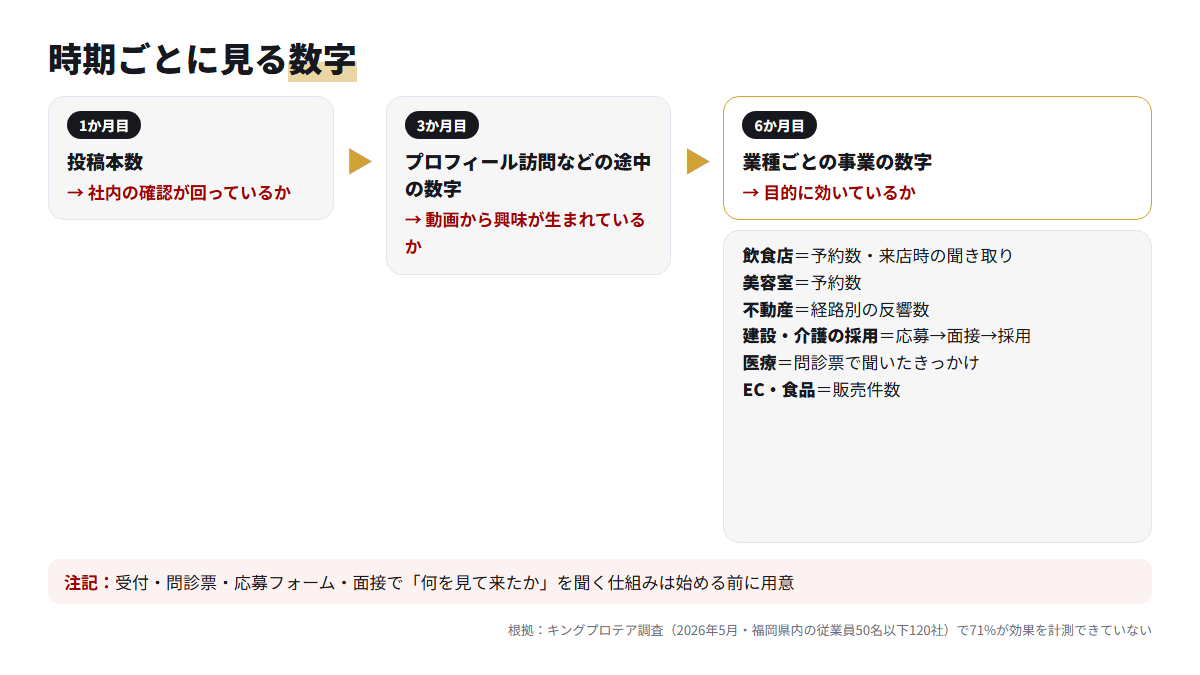The width and height of the screenshot is (1200, 675).
Task: Click the line 建設・介護の採用＝応募→面接→採用
Action: point(886,336)
